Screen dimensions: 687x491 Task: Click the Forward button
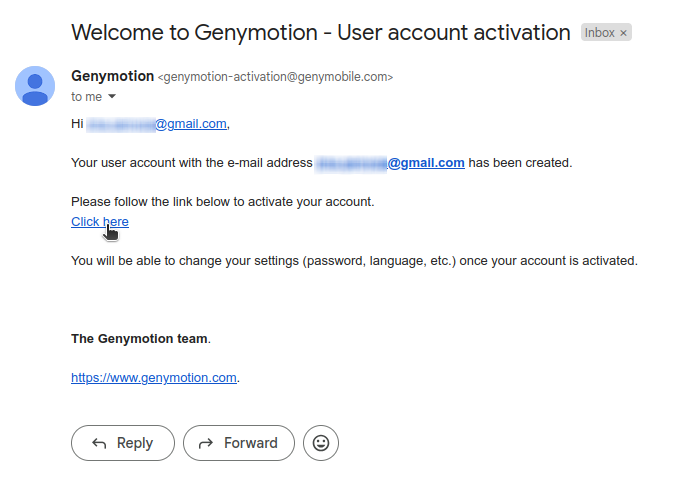point(239,443)
